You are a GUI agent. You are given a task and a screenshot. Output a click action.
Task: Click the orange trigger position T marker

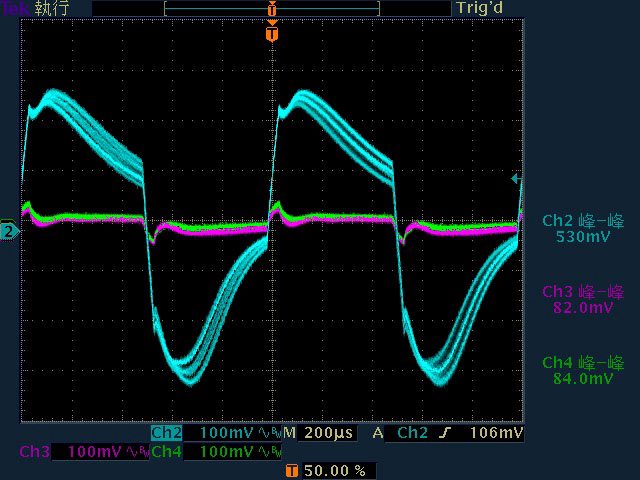click(x=271, y=34)
